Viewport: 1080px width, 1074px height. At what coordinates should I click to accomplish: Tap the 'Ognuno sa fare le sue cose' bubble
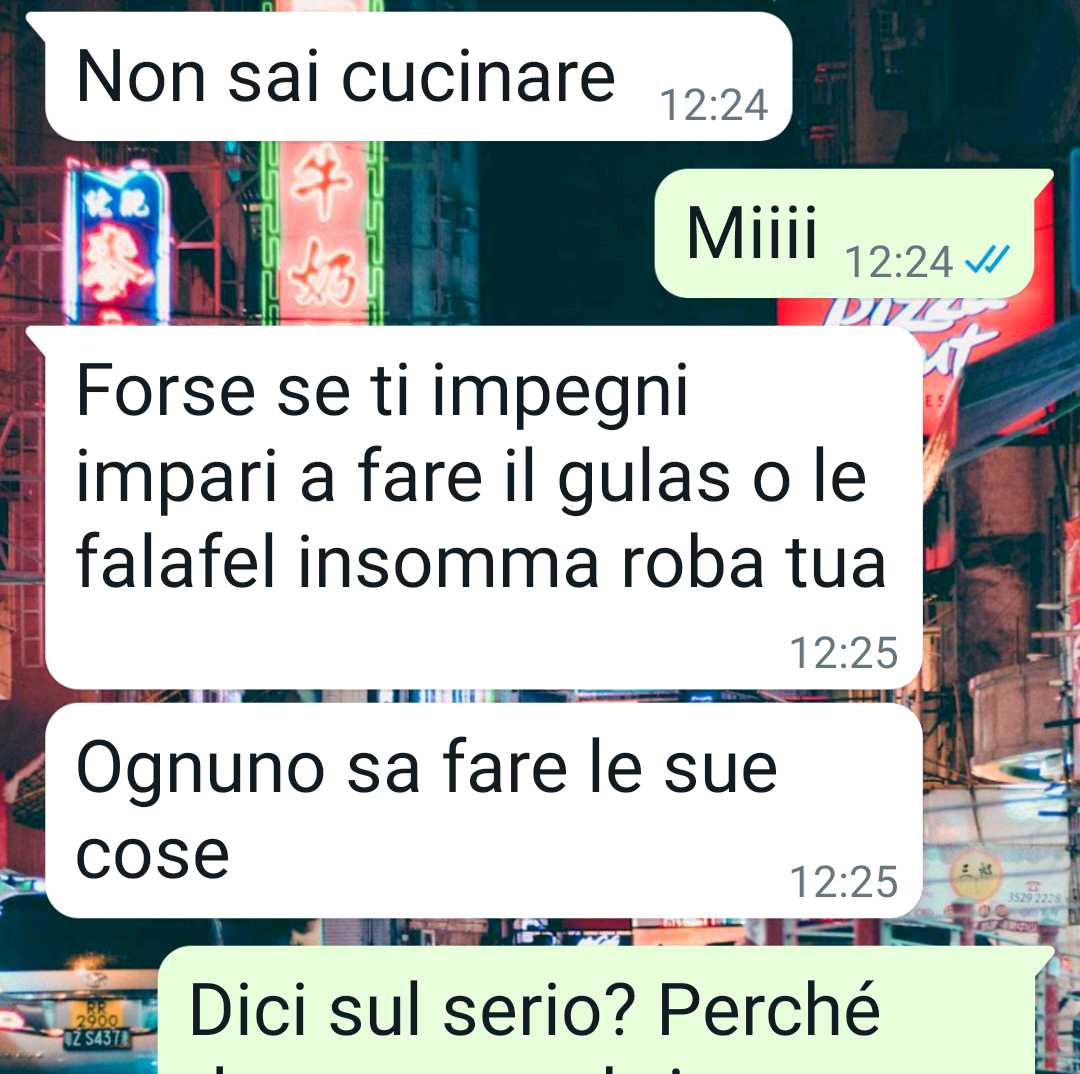(484, 810)
